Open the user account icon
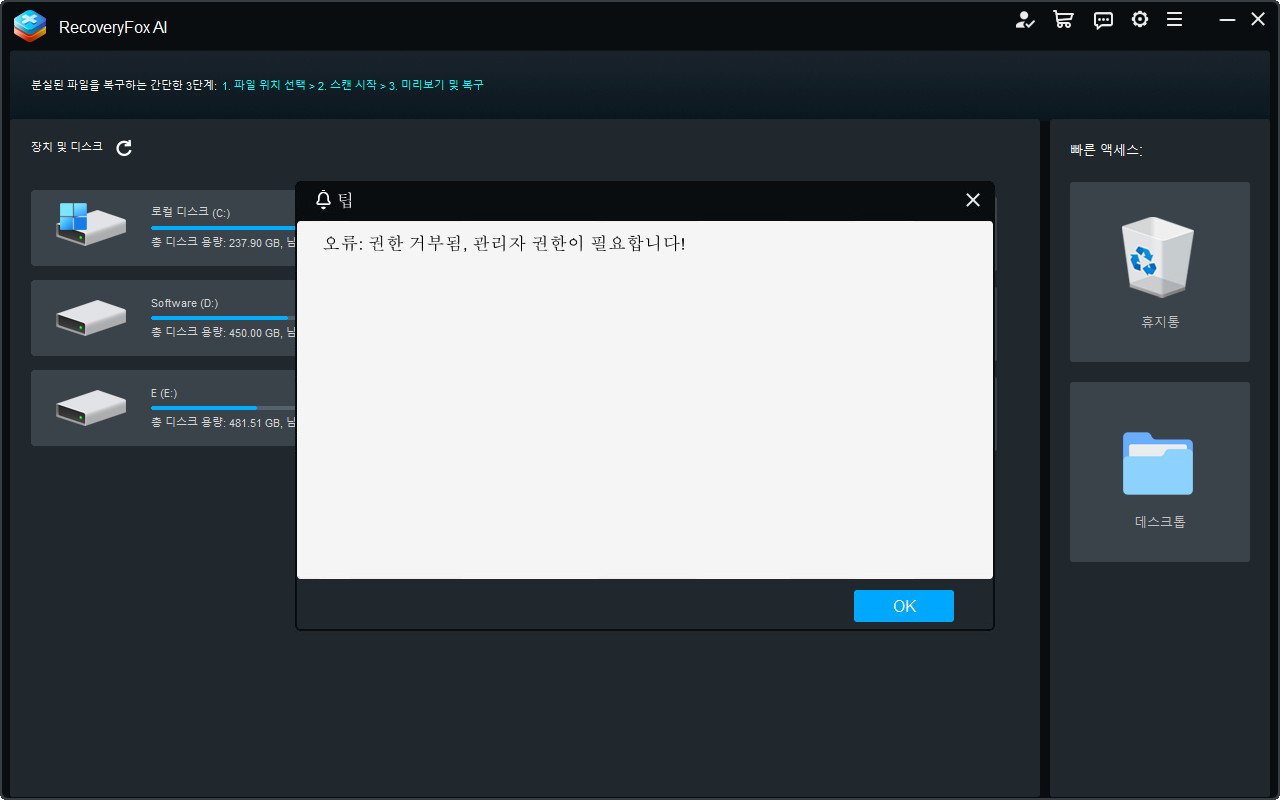This screenshot has width=1280, height=800. (1026, 19)
